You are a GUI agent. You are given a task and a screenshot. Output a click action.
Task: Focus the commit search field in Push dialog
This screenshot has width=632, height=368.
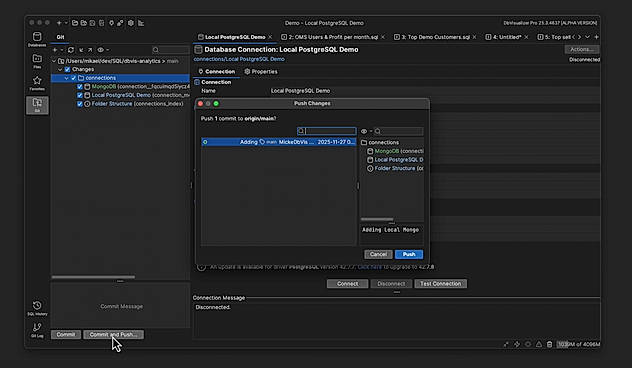coord(326,131)
